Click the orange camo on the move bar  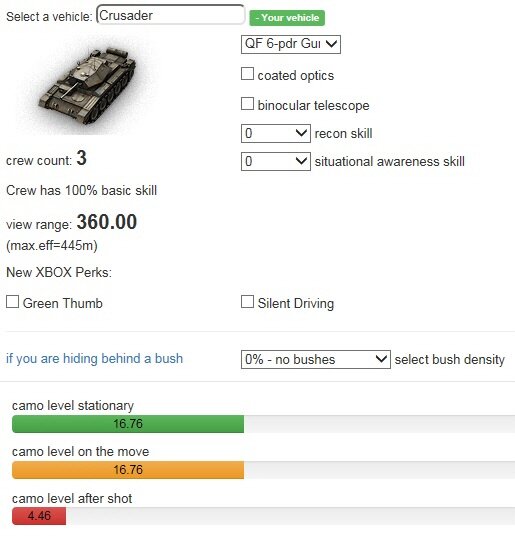[128, 470]
